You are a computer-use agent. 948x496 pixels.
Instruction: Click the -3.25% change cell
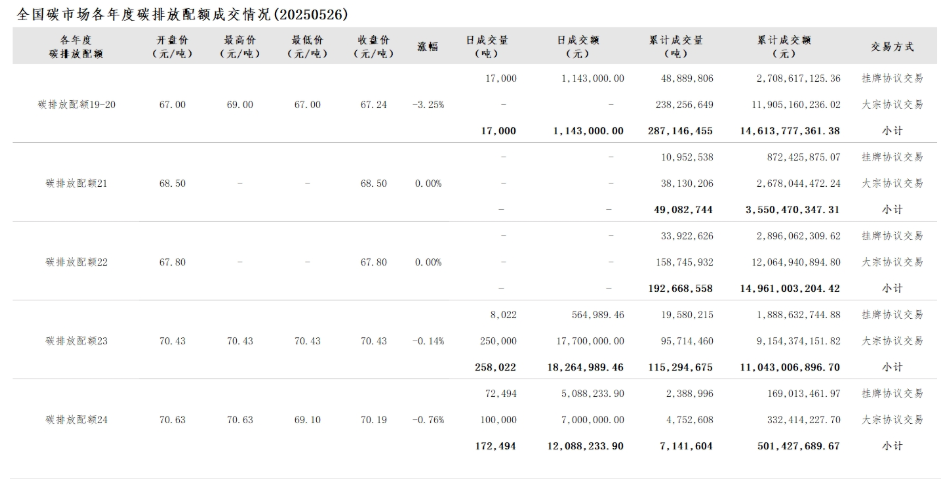[428, 104]
